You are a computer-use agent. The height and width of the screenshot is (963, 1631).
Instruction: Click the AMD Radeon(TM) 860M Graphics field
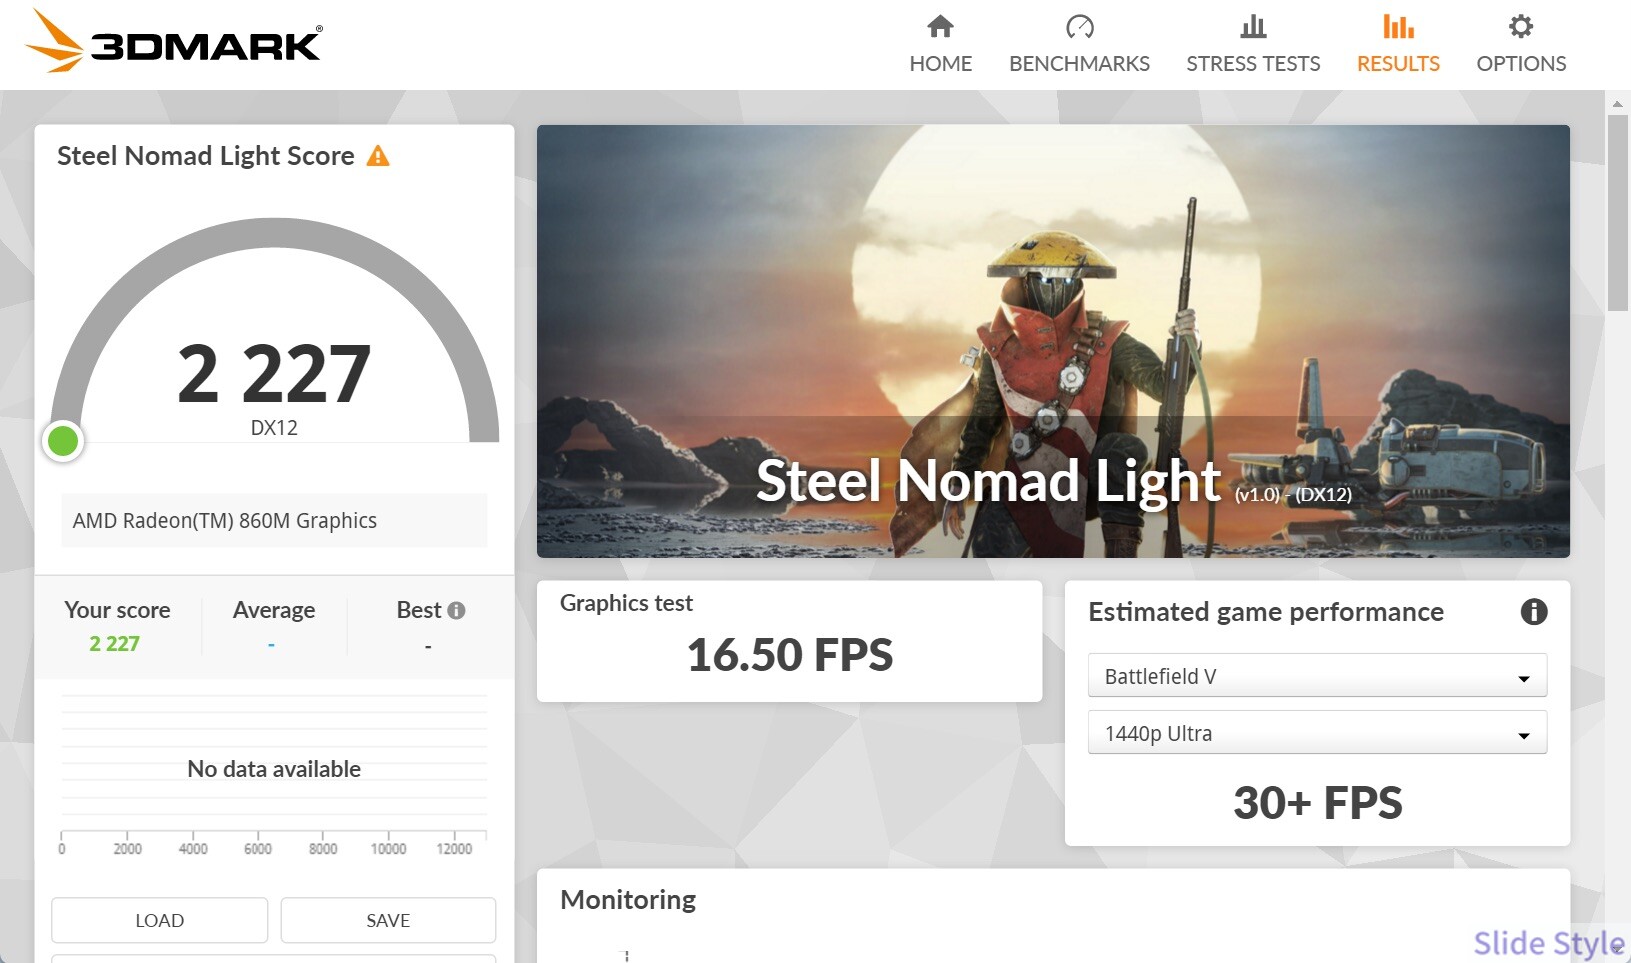(274, 520)
